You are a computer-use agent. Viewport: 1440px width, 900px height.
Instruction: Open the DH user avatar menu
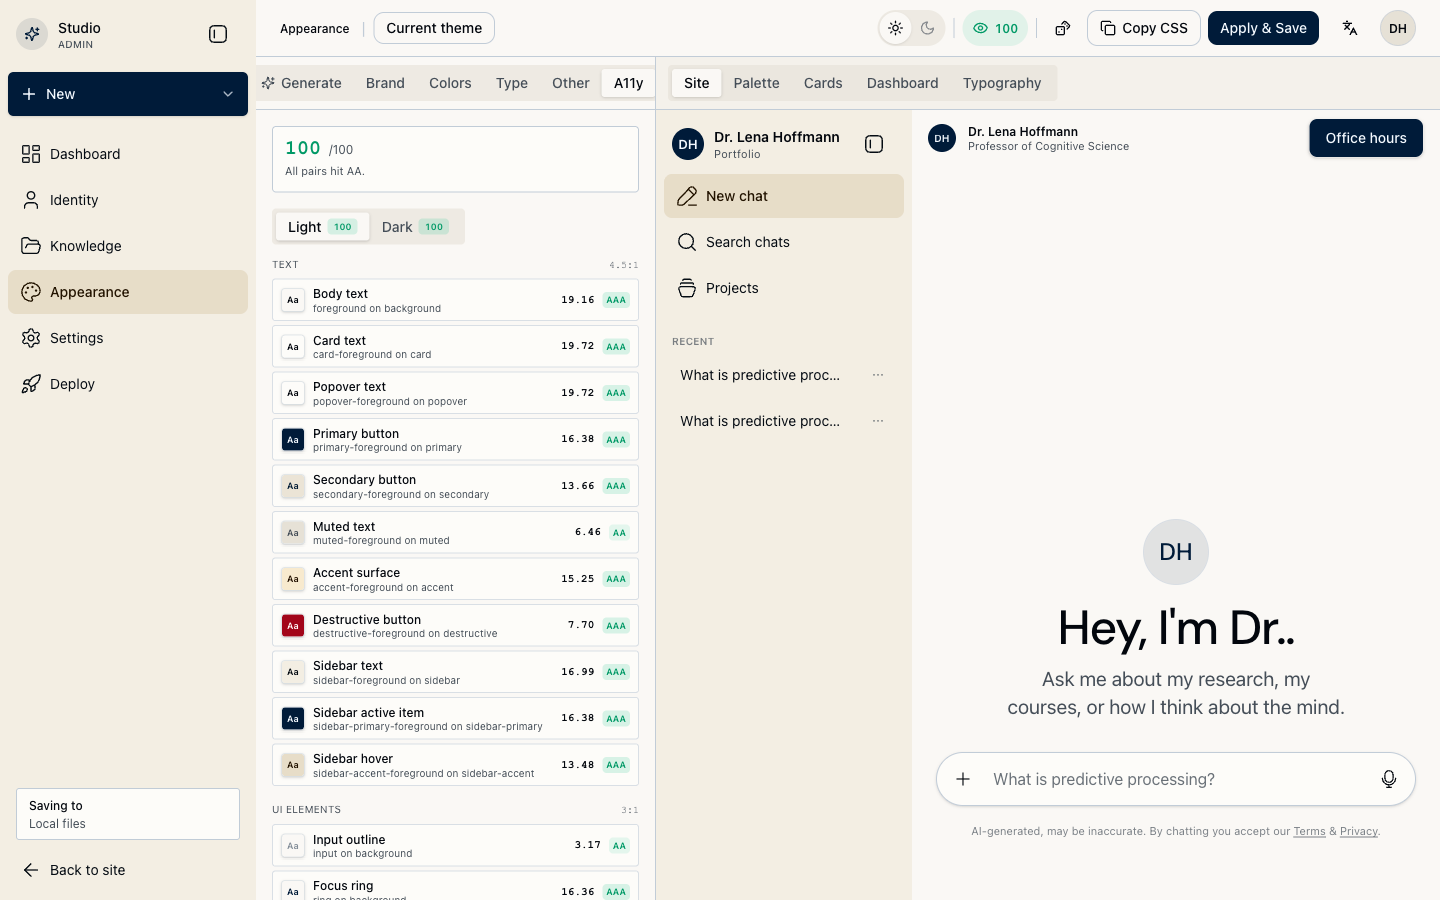click(1398, 28)
